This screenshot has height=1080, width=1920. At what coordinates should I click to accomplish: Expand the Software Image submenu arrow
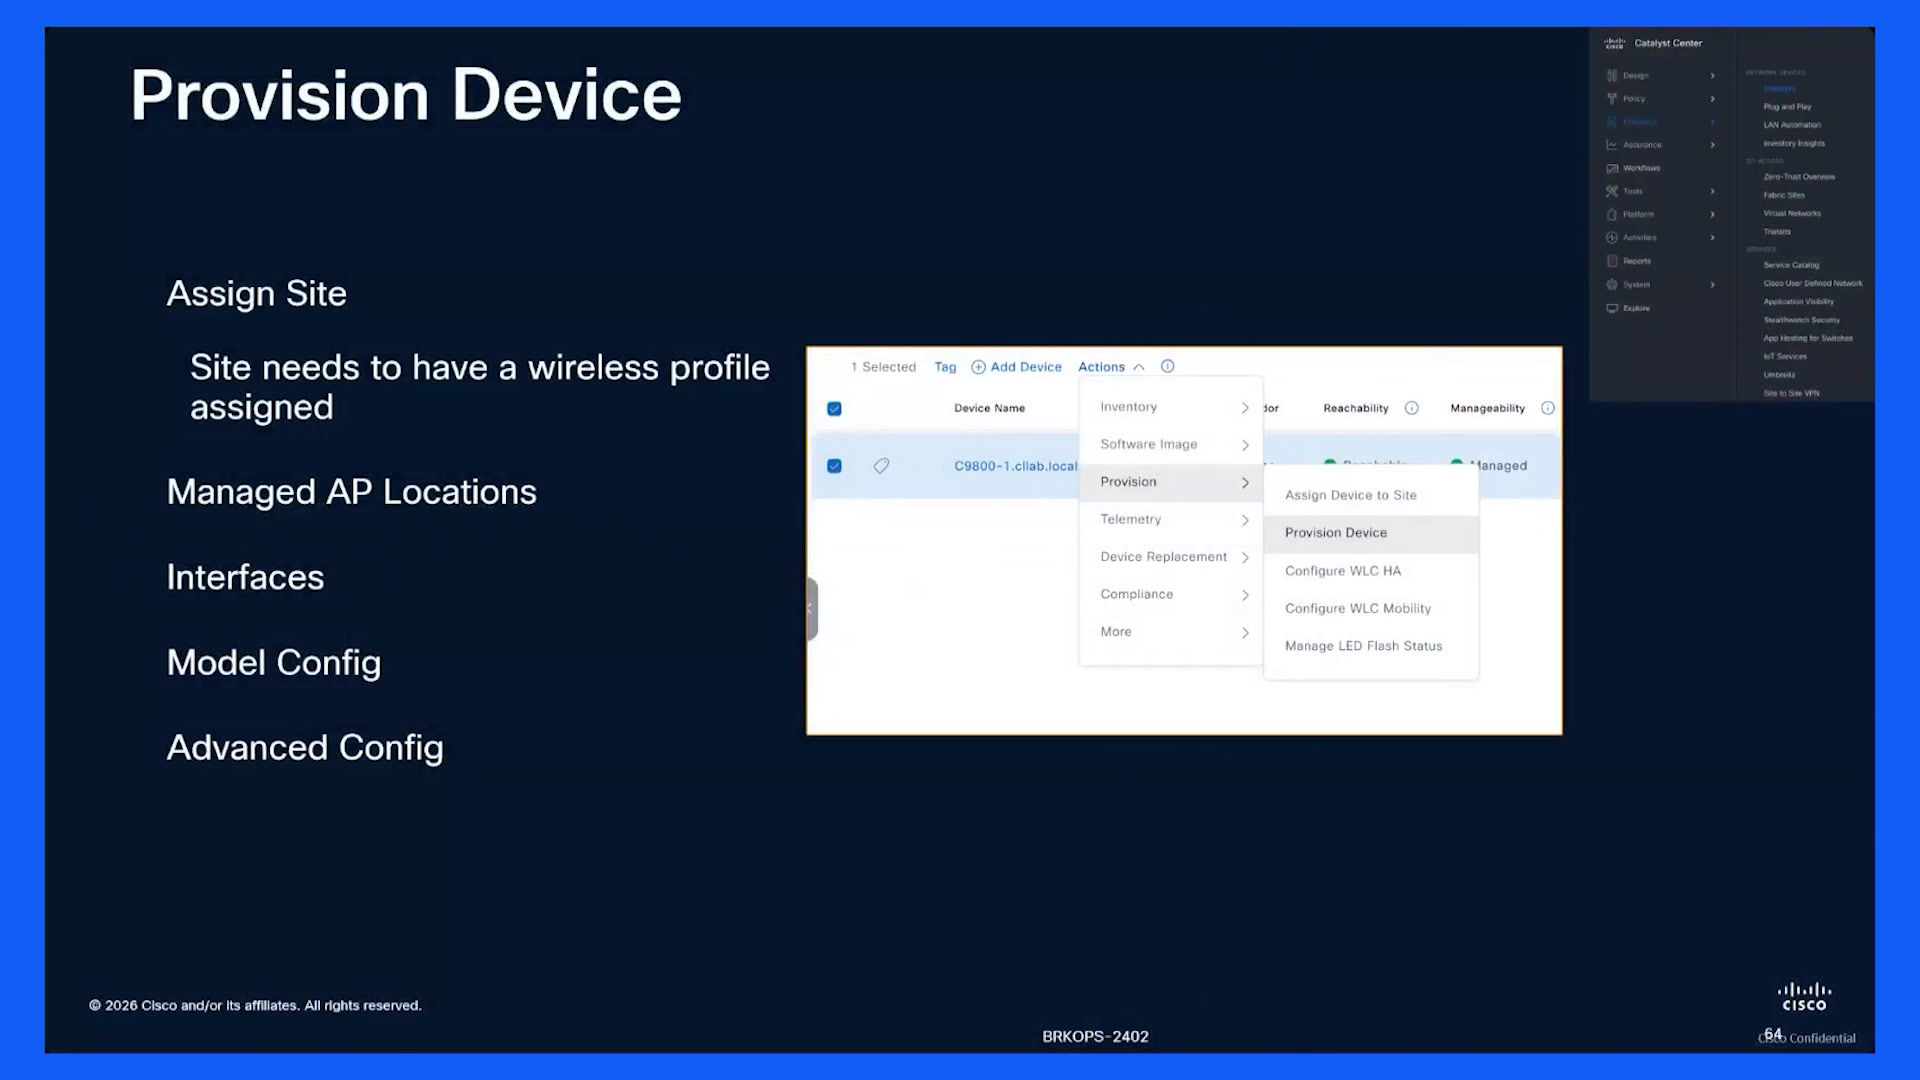[x=1245, y=445]
